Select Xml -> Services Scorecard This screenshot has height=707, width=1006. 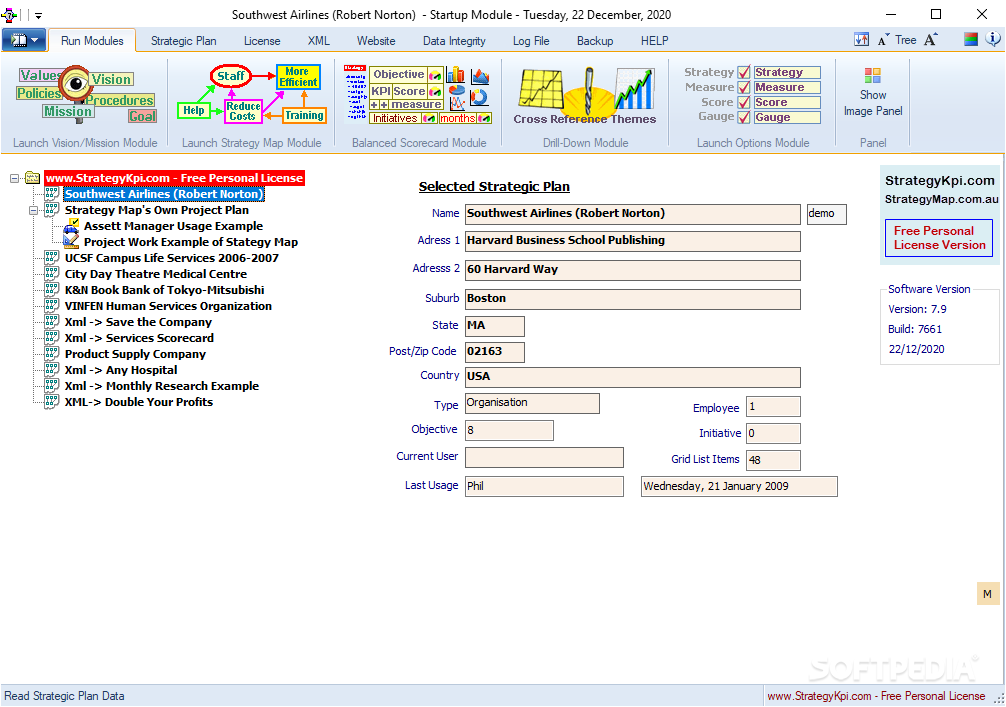point(139,338)
